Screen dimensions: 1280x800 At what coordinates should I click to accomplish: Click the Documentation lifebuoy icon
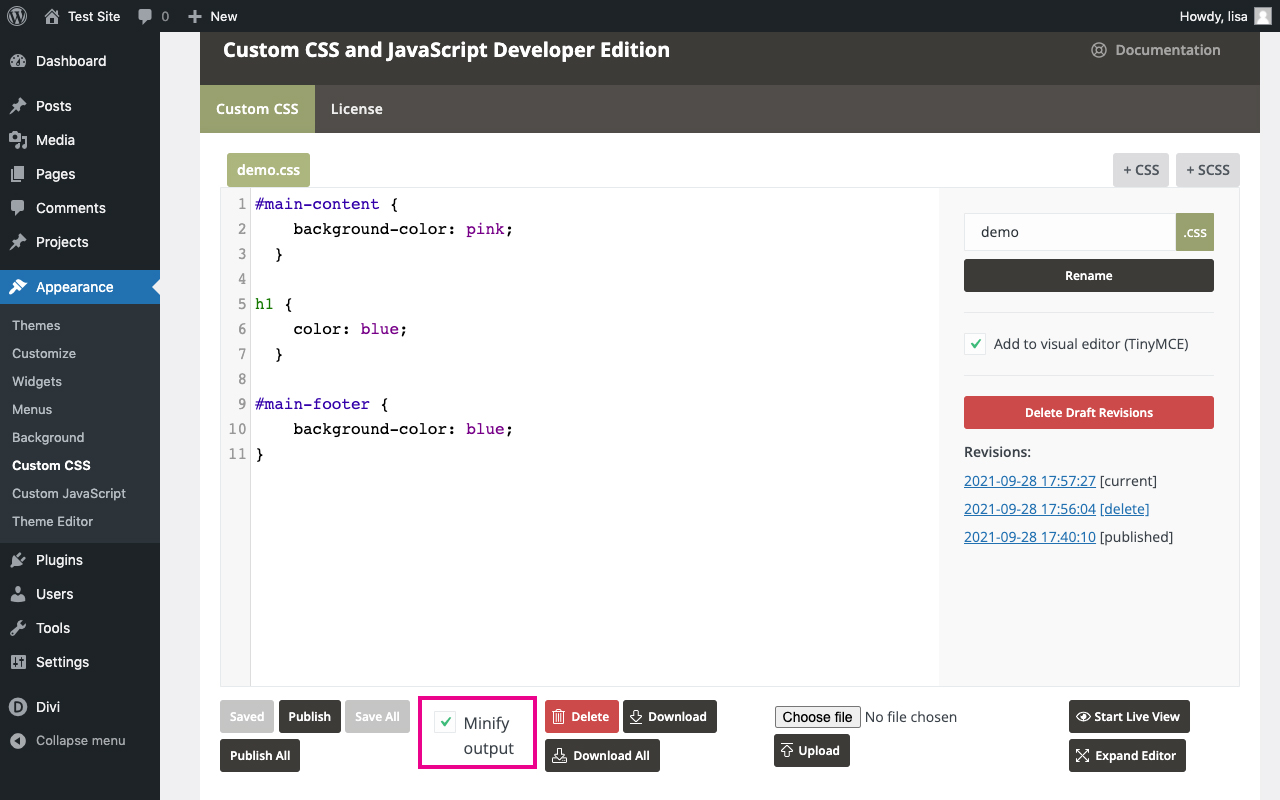point(1099,50)
